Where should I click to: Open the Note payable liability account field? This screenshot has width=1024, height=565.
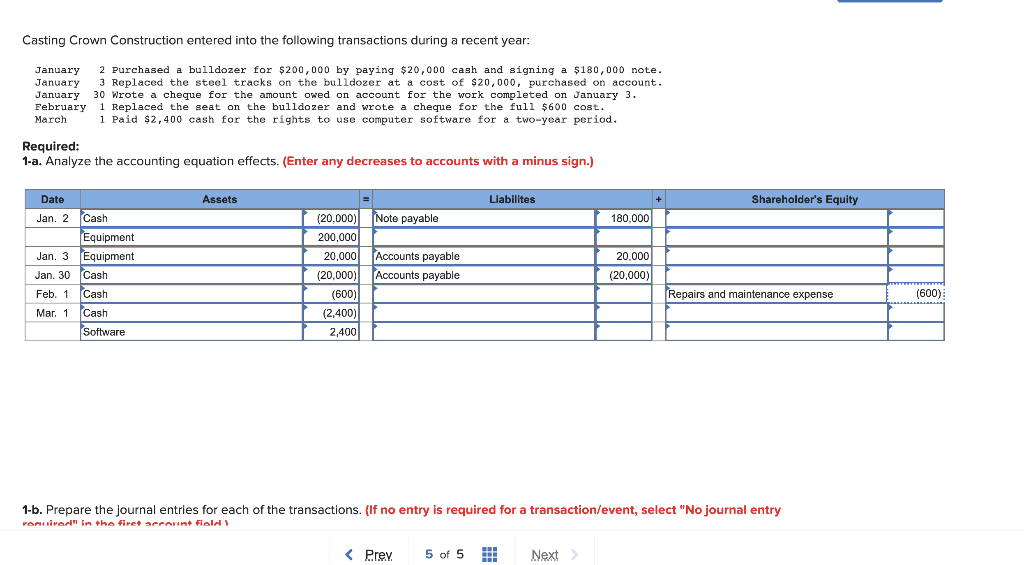484,218
